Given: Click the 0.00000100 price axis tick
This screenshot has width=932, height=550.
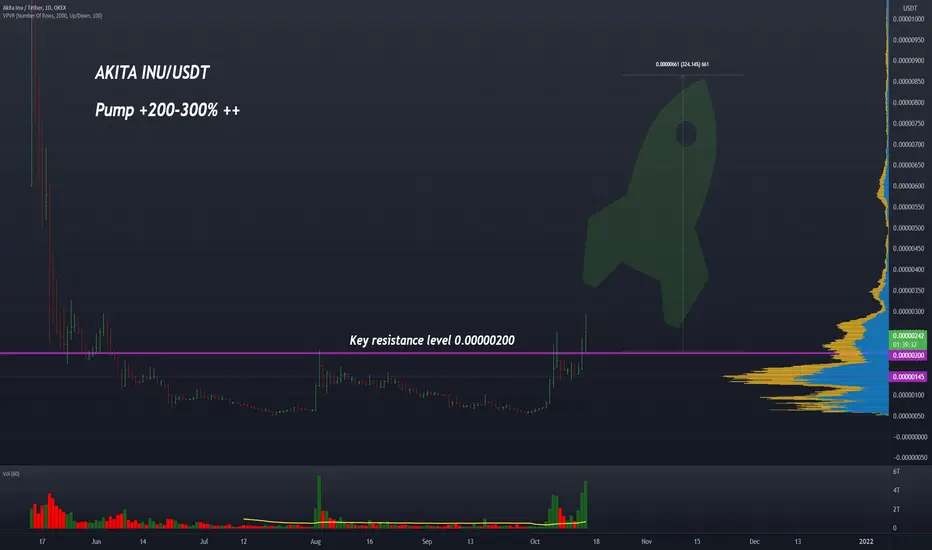Looking at the screenshot, I should coord(909,395).
